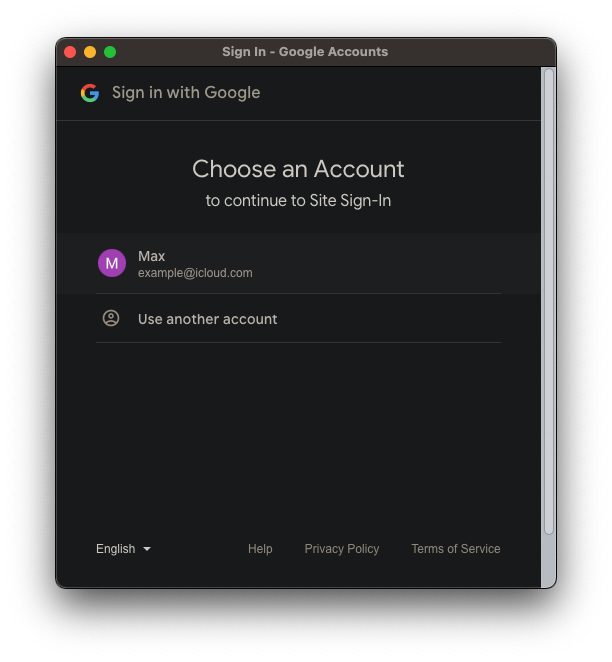Viewport: 612px width, 662px height.
Task: Open the Help link
Action: coord(260,549)
